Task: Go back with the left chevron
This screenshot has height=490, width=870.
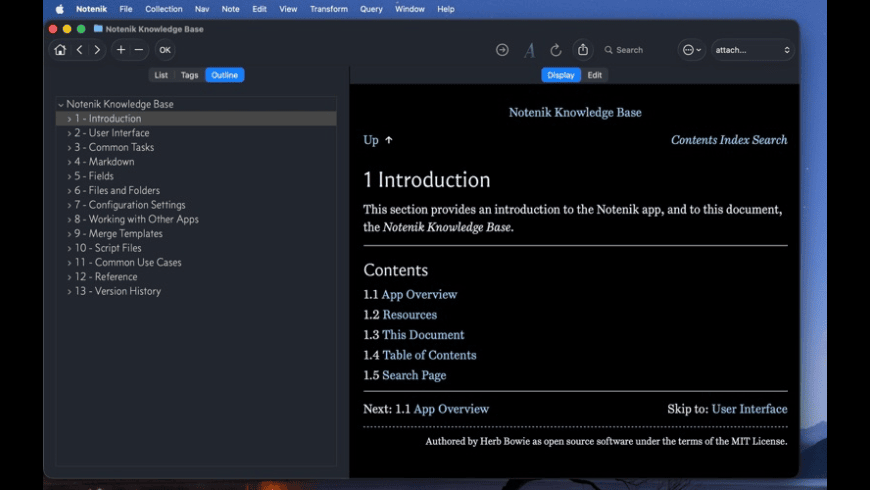Action: tap(80, 50)
